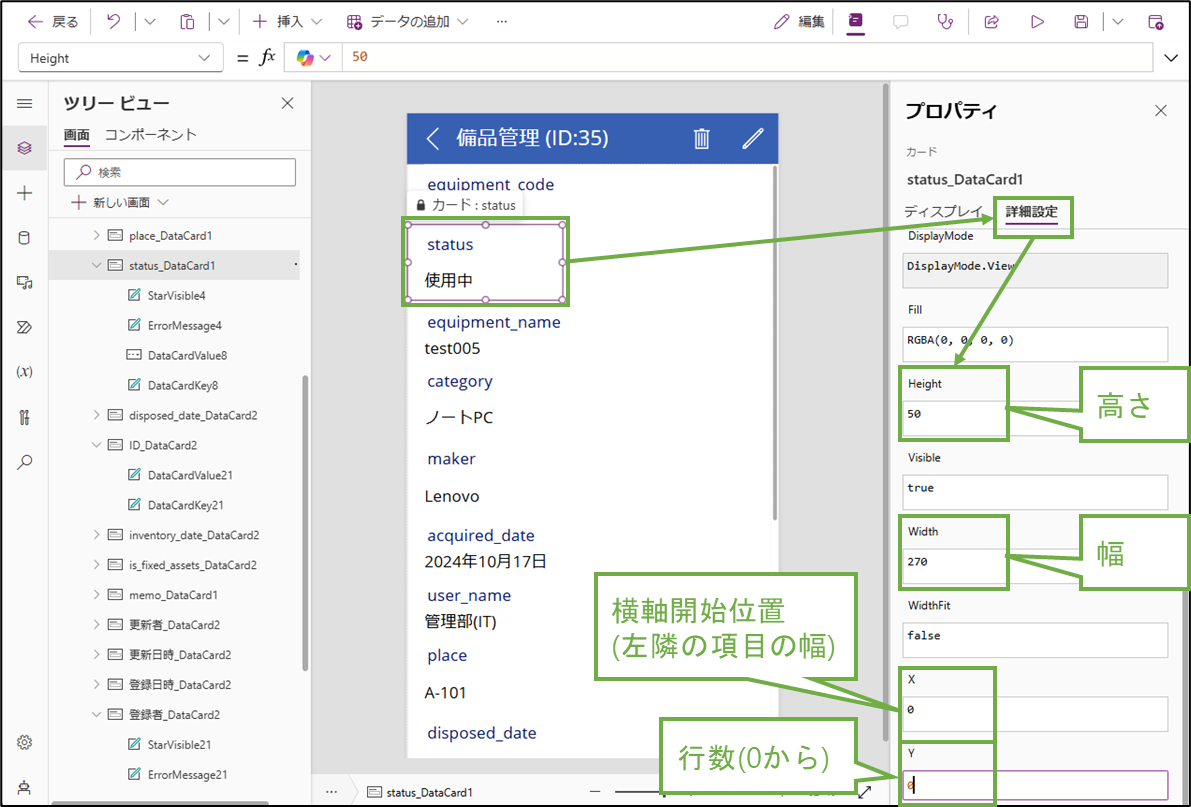Collapse ID_DataCard2 in tree

tap(96, 445)
